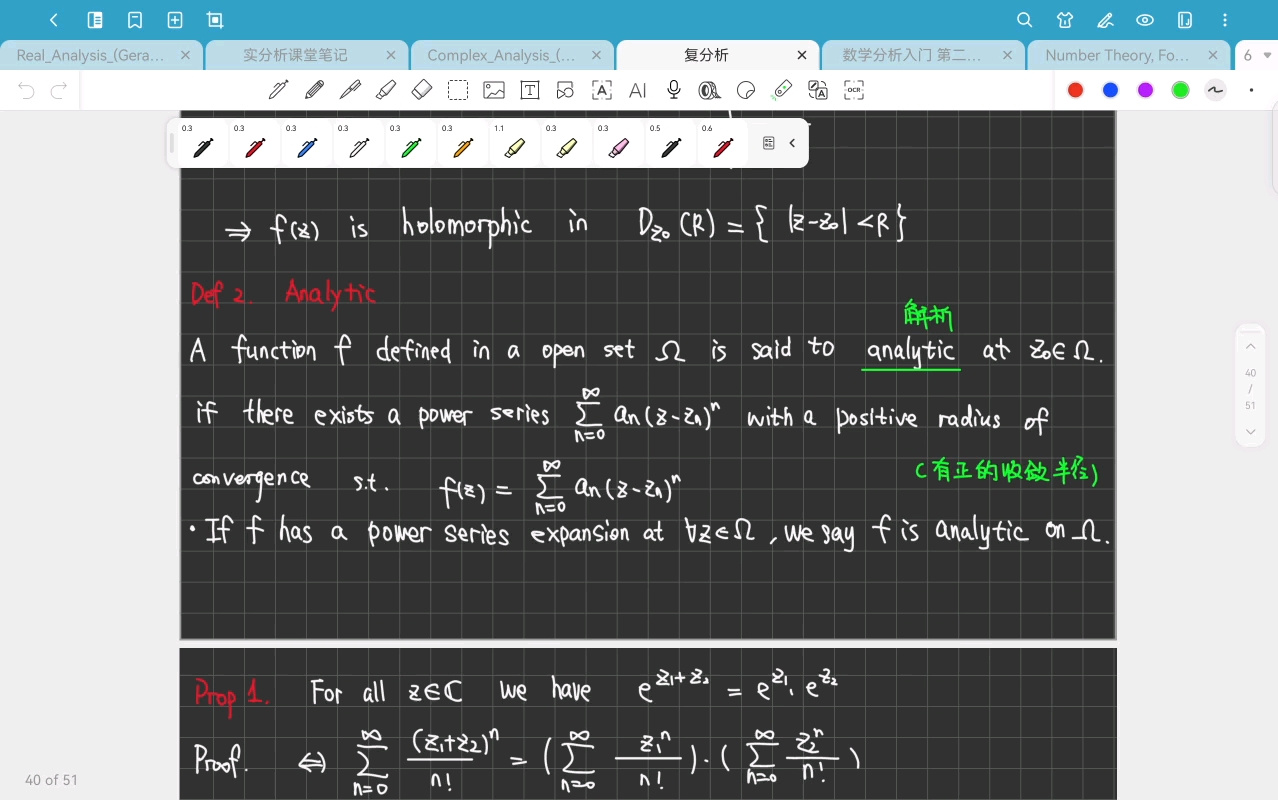Select the tape tool
This screenshot has width=1278, height=800.
click(x=710, y=90)
